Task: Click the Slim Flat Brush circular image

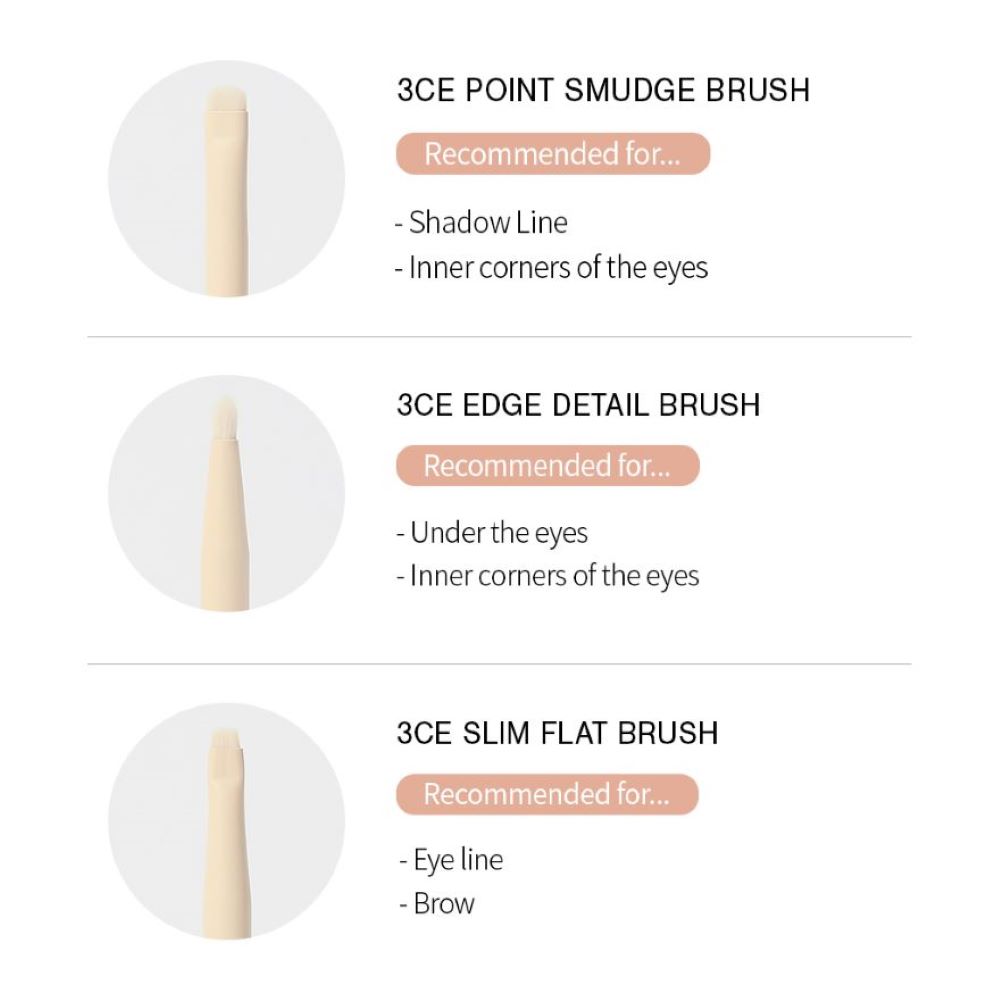Action: click(226, 821)
